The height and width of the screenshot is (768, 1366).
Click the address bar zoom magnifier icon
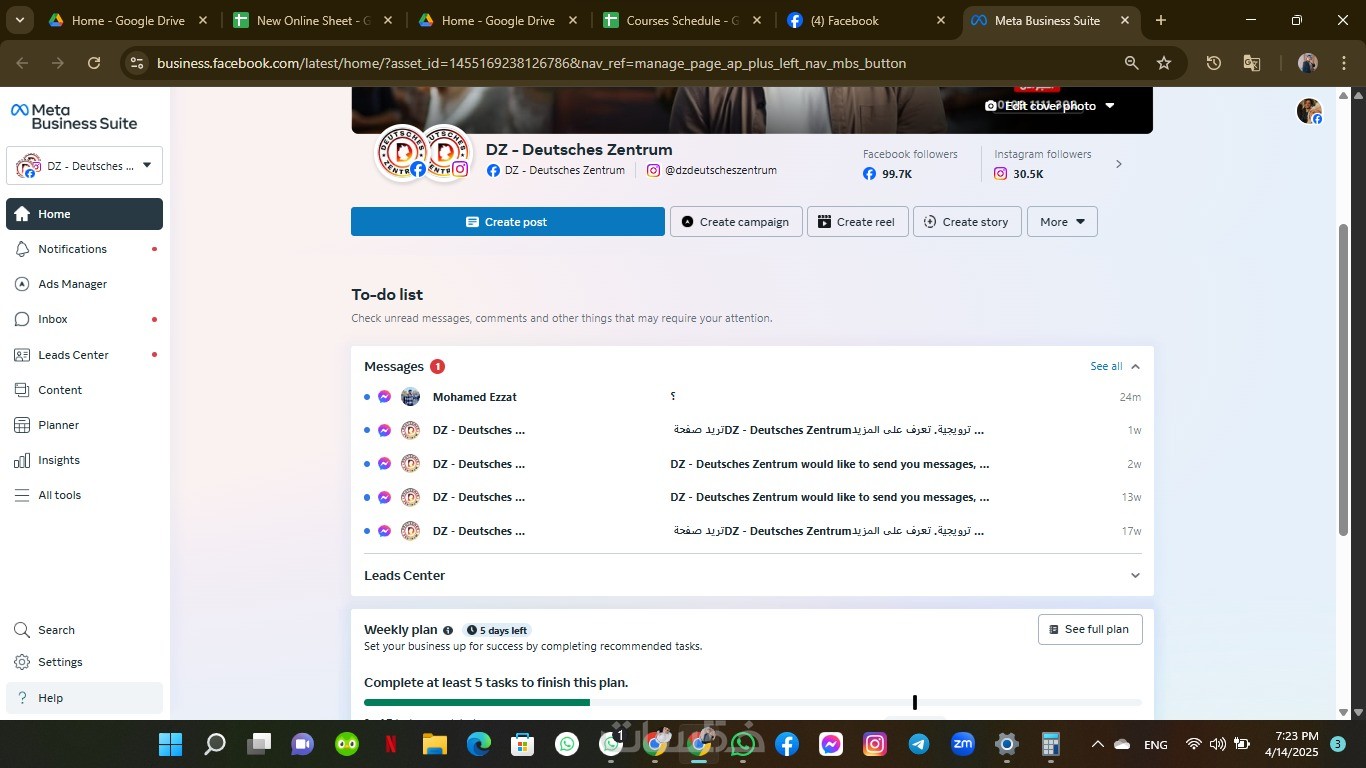click(x=1132, y=63)
